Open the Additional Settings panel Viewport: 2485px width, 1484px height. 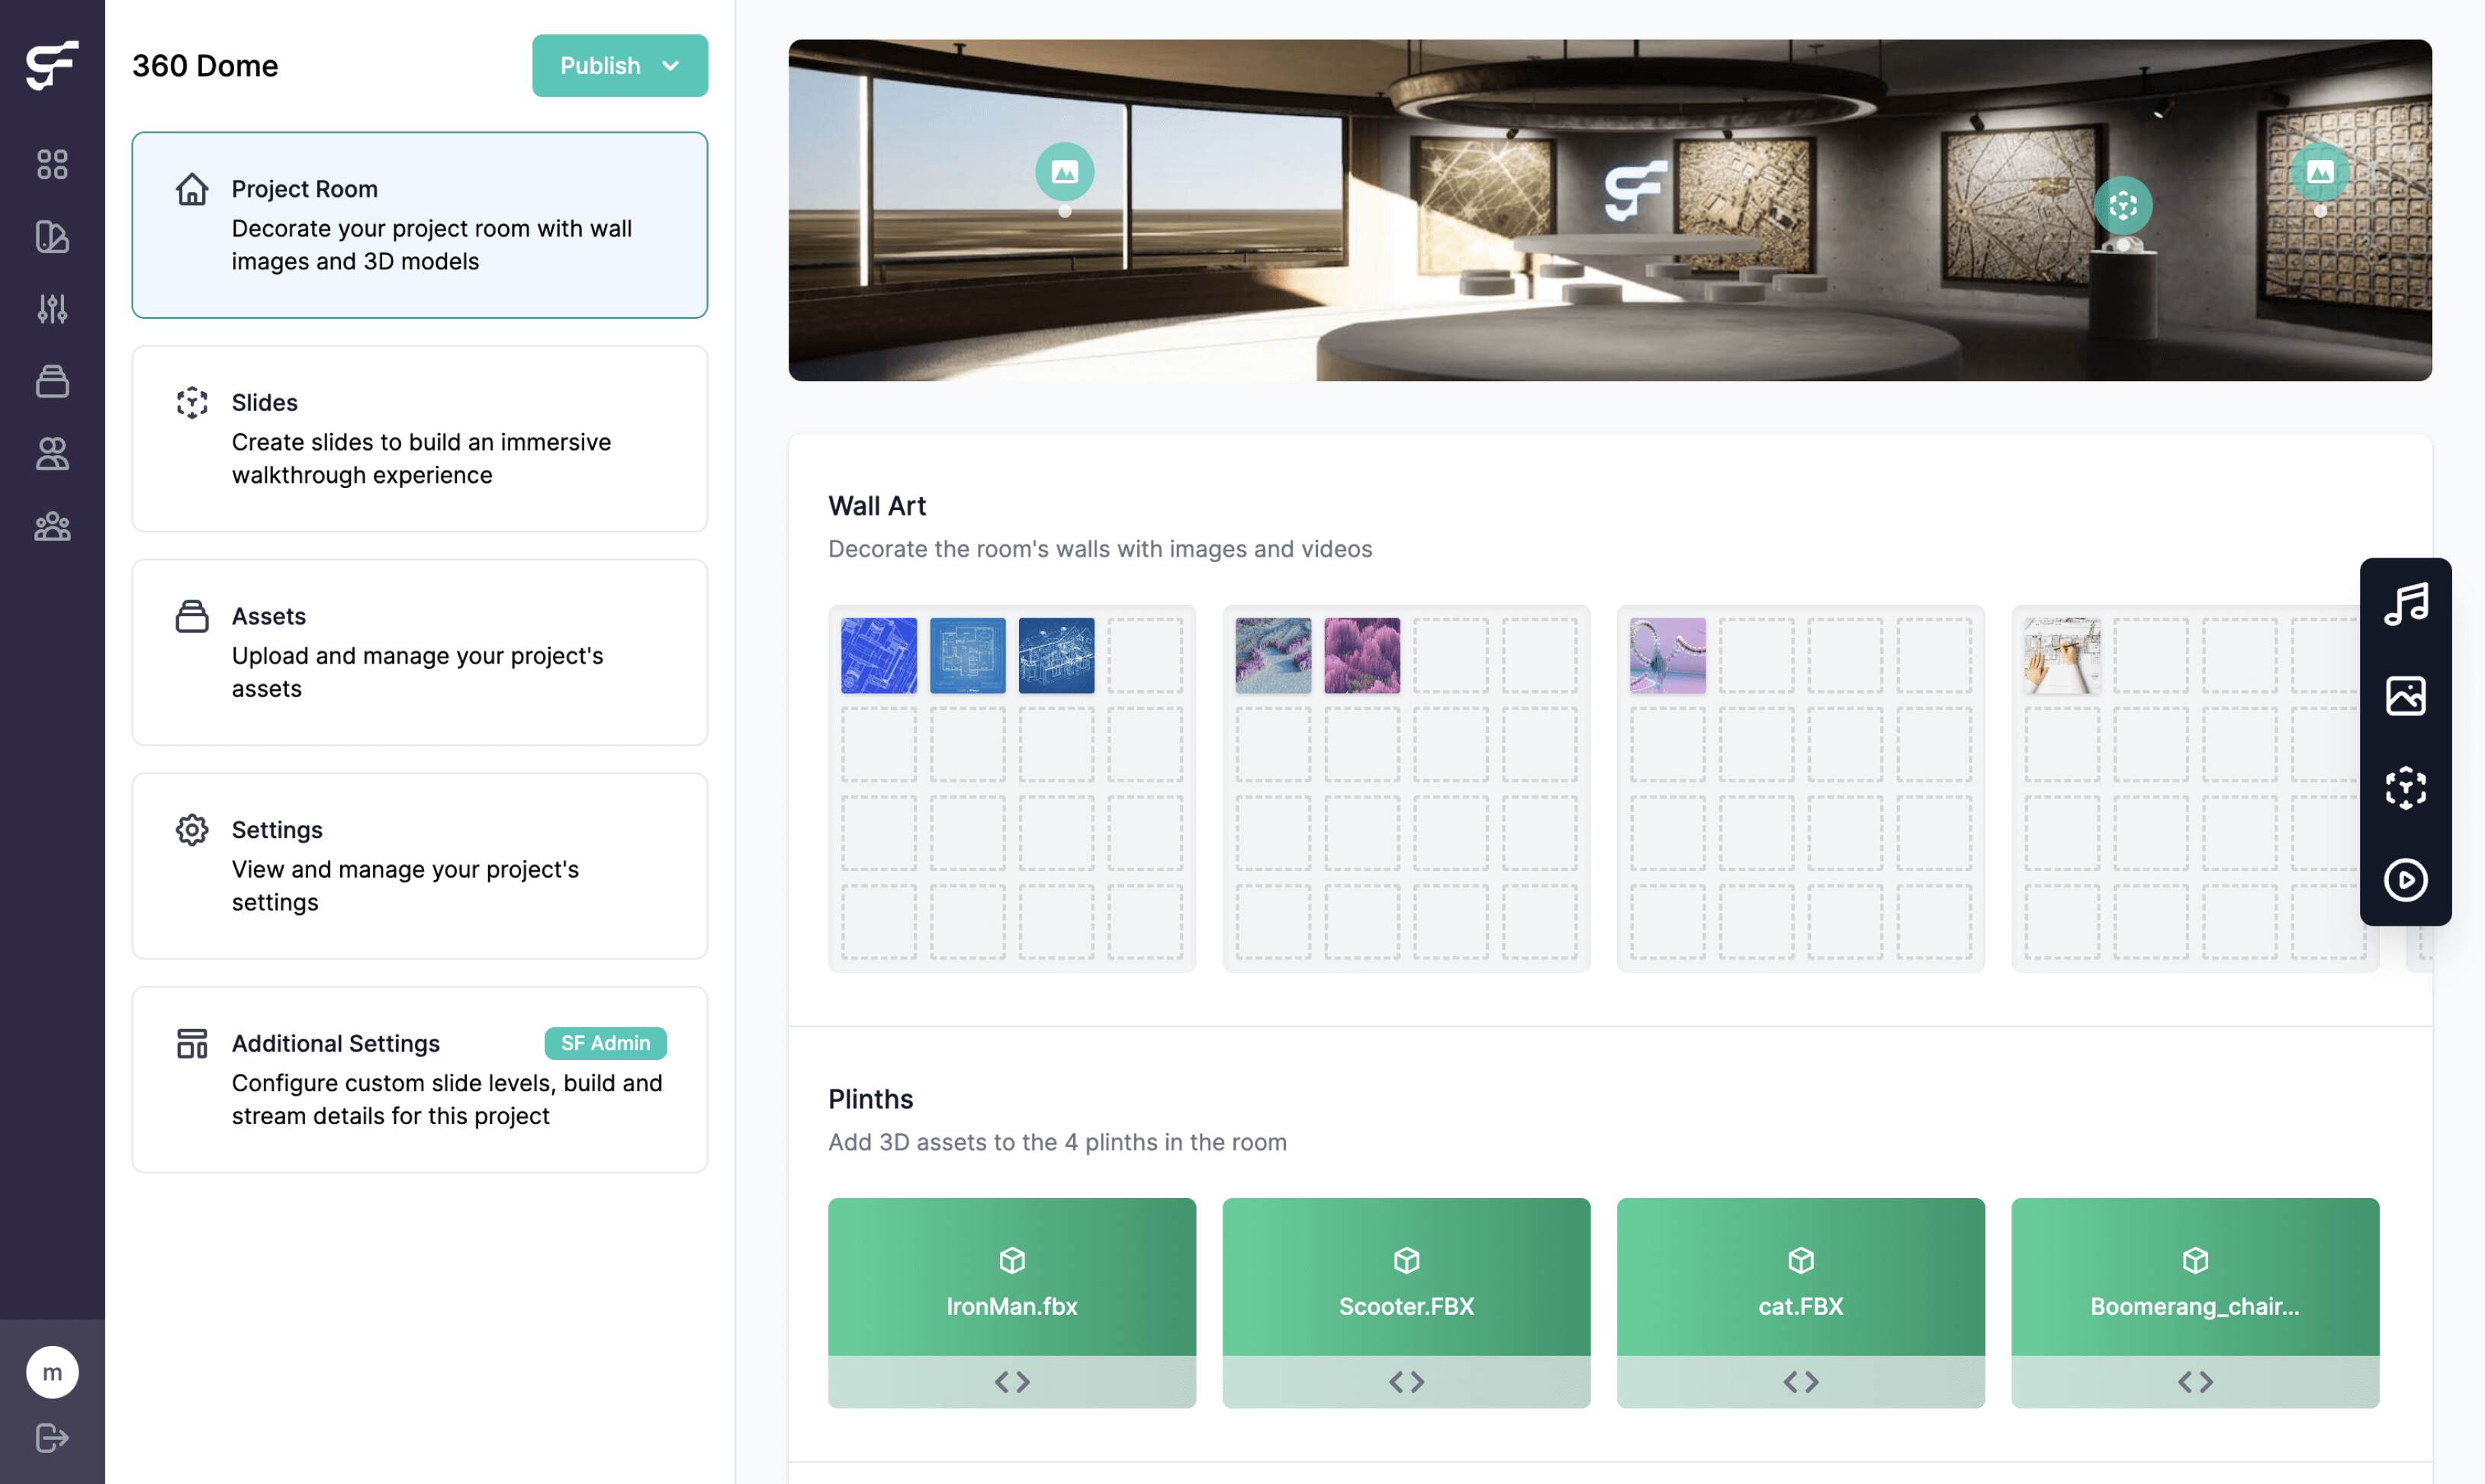pos(419,1079)
